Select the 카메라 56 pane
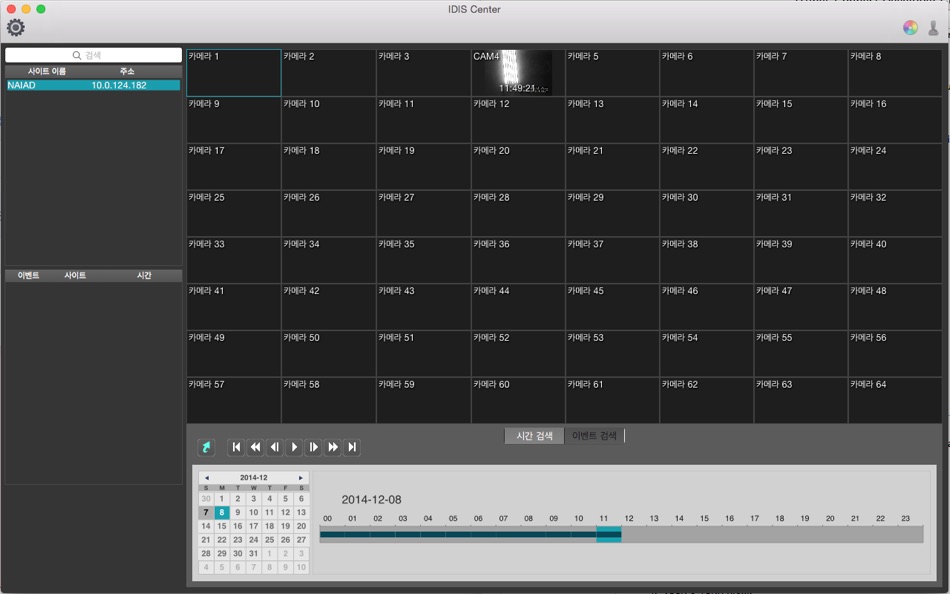The height and width of the screenshot is (594, 950). pyautogui.click(x=895, y=353)
